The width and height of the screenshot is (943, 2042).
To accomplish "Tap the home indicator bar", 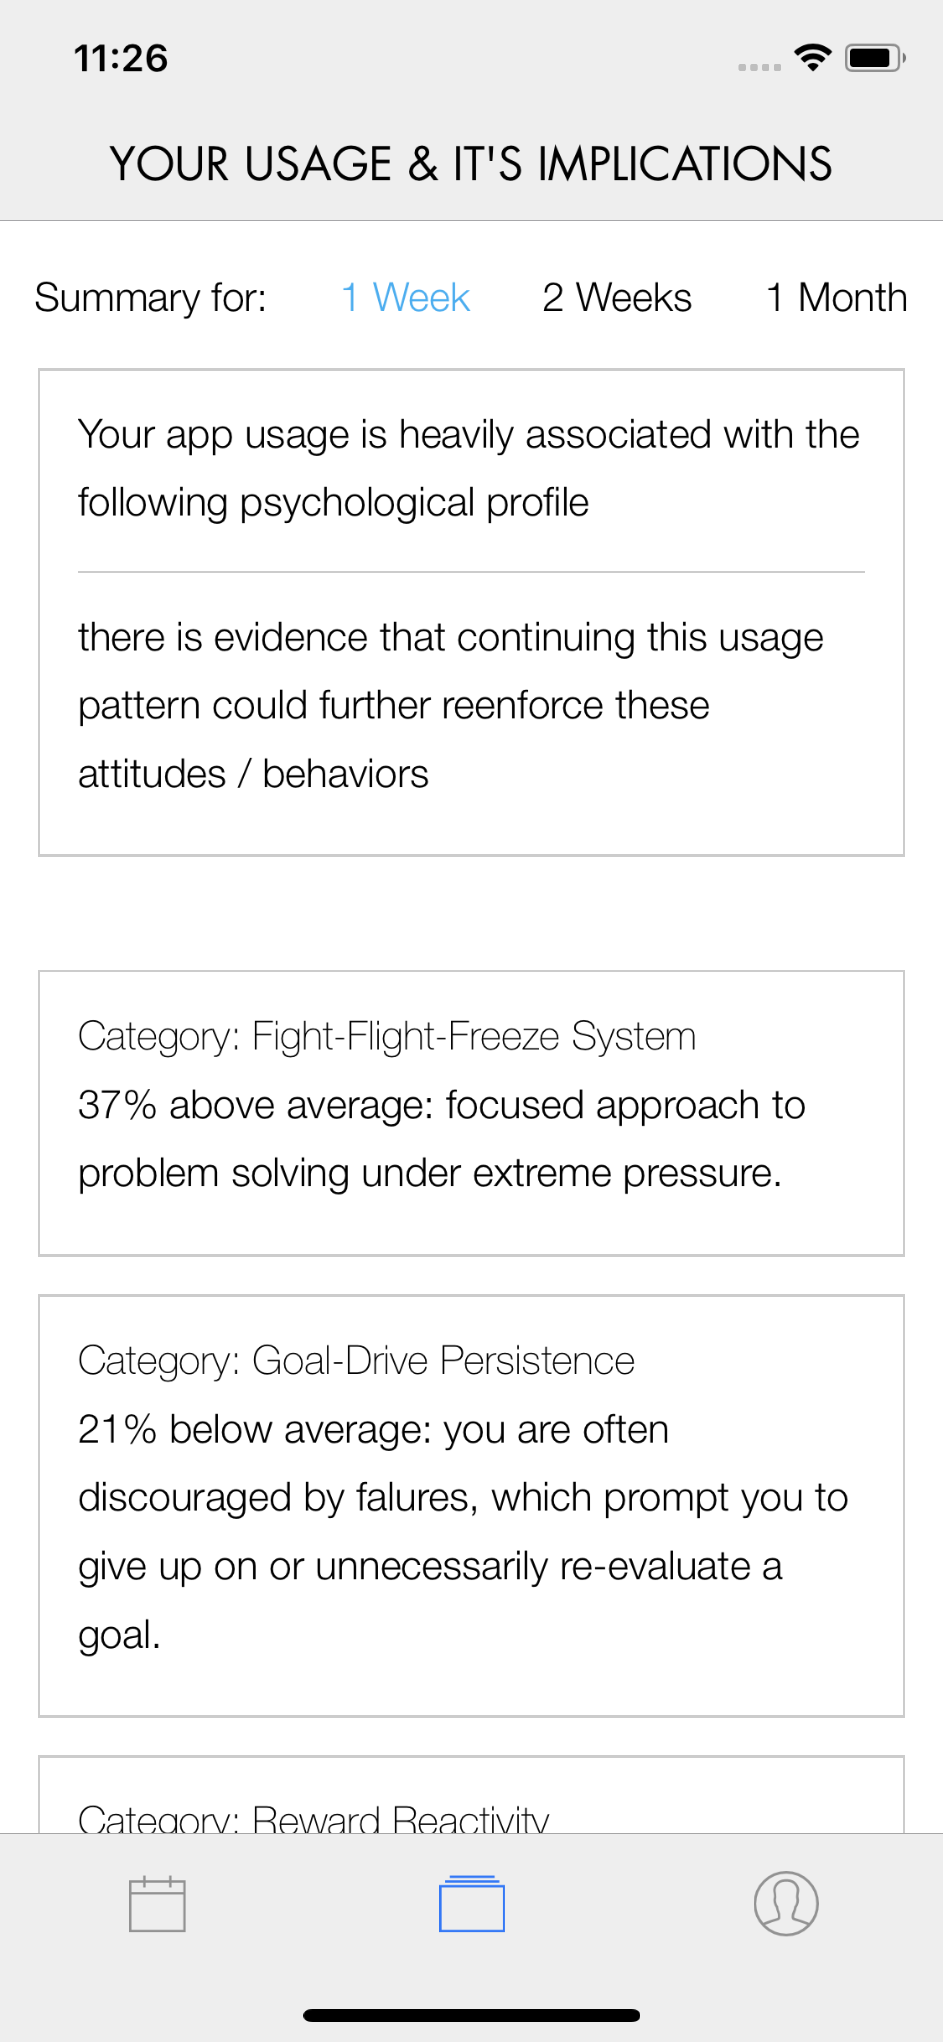I will pyautogui.click(x=471, y=2015).
